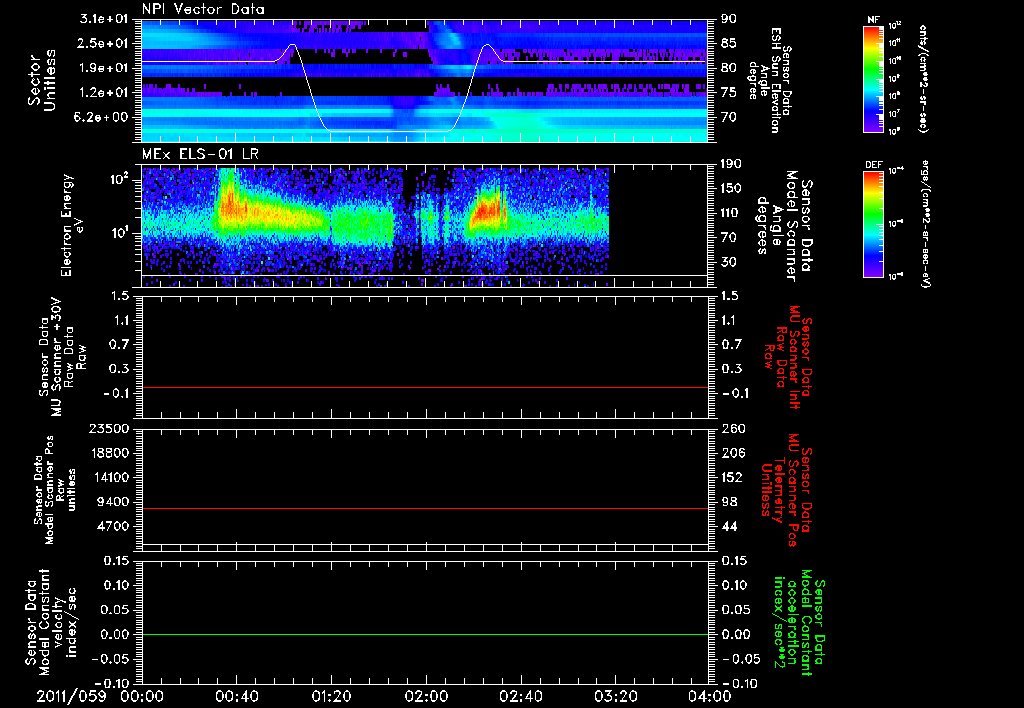Click the "Sector Unitless" axis title
This screenshot has width=1024, height=708.
click(42, 80)
